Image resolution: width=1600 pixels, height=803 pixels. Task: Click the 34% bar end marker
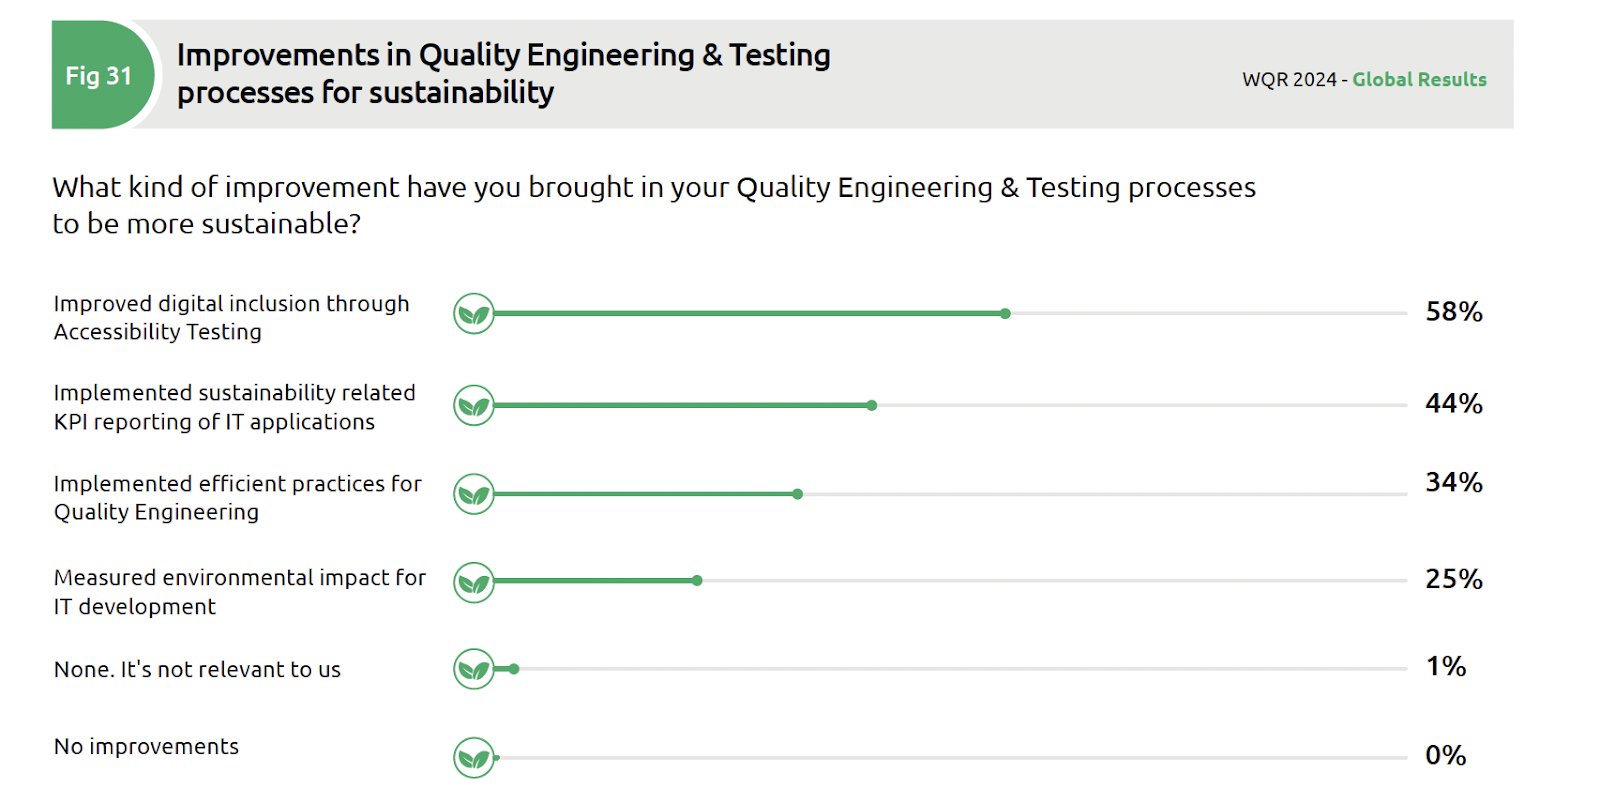tap(797, 494)
